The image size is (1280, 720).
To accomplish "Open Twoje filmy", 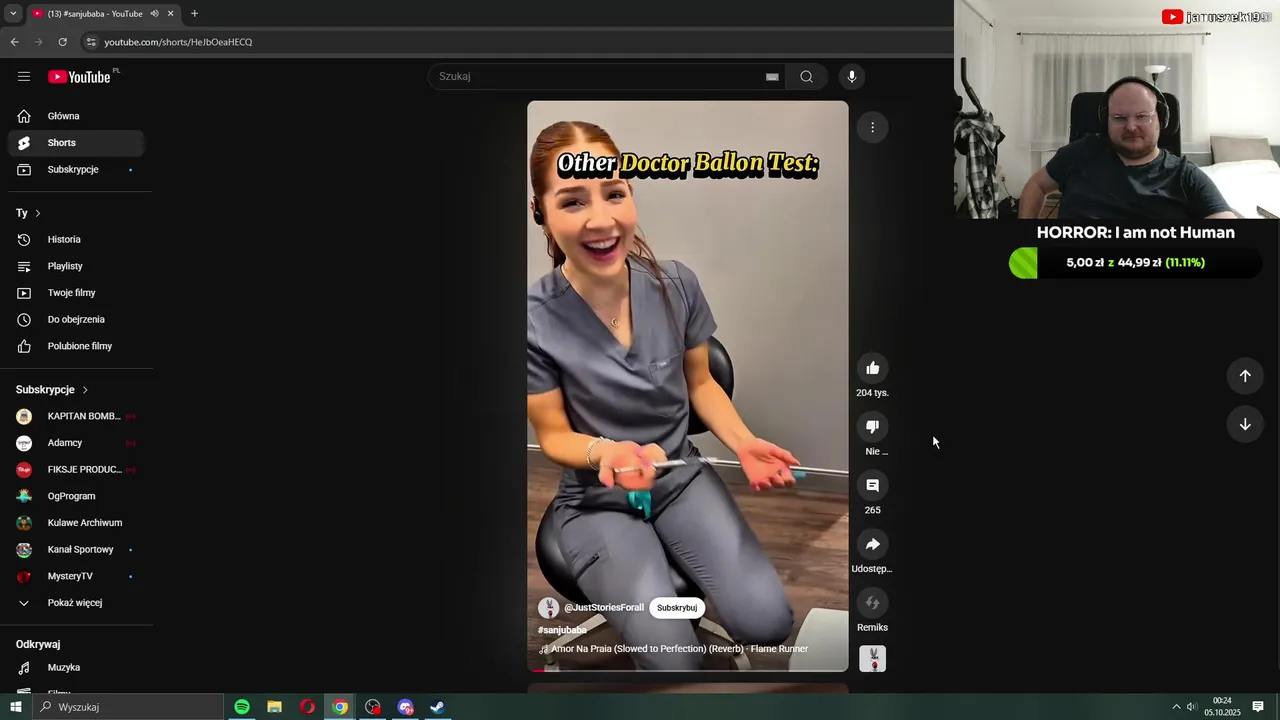I will click(x=76, y=293).
